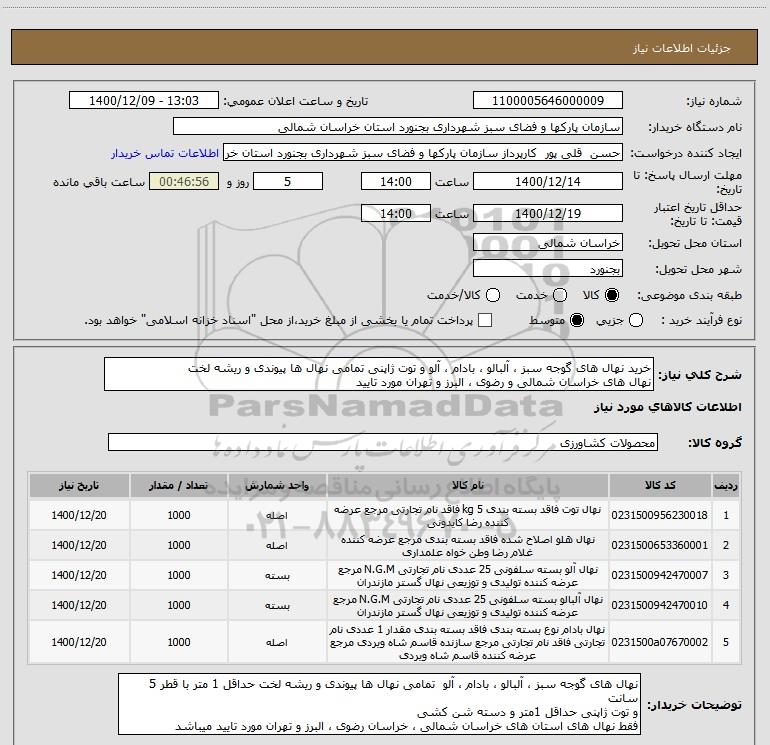Click the واحد شمارش column header
The width and height of the screenshot is (770, 745).
pos(277,486)
